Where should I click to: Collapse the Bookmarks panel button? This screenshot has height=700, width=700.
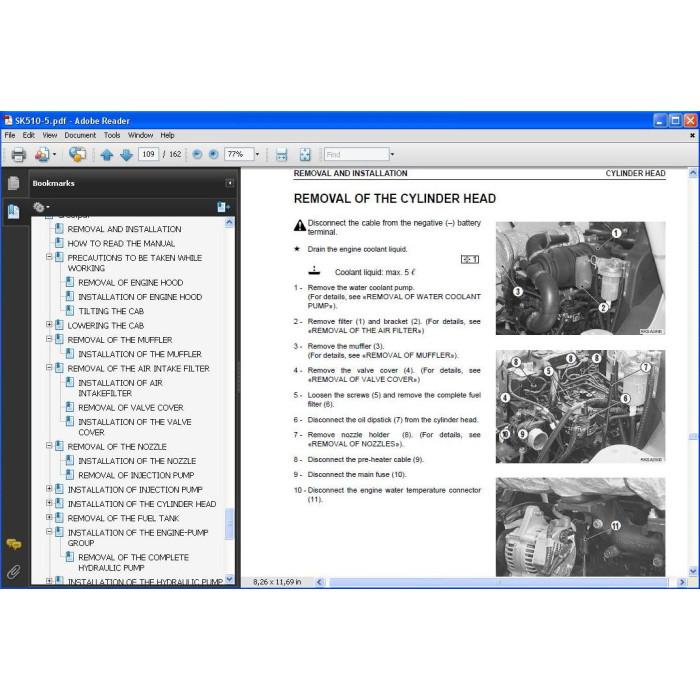229,183
